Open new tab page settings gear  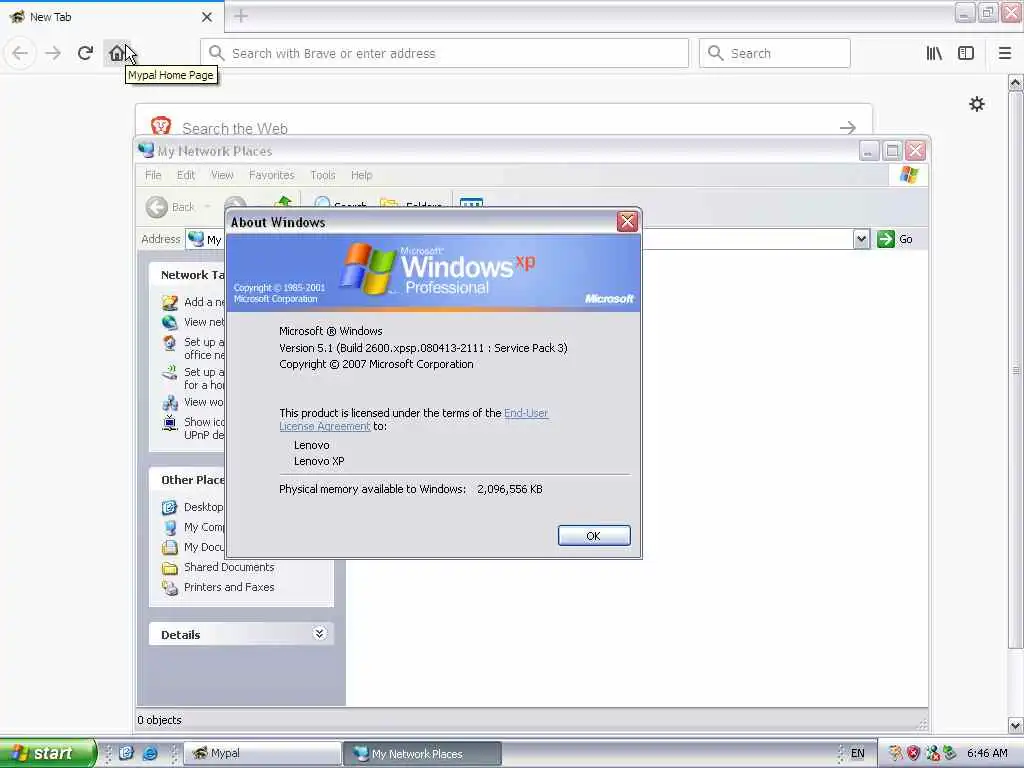click(976, 104)
